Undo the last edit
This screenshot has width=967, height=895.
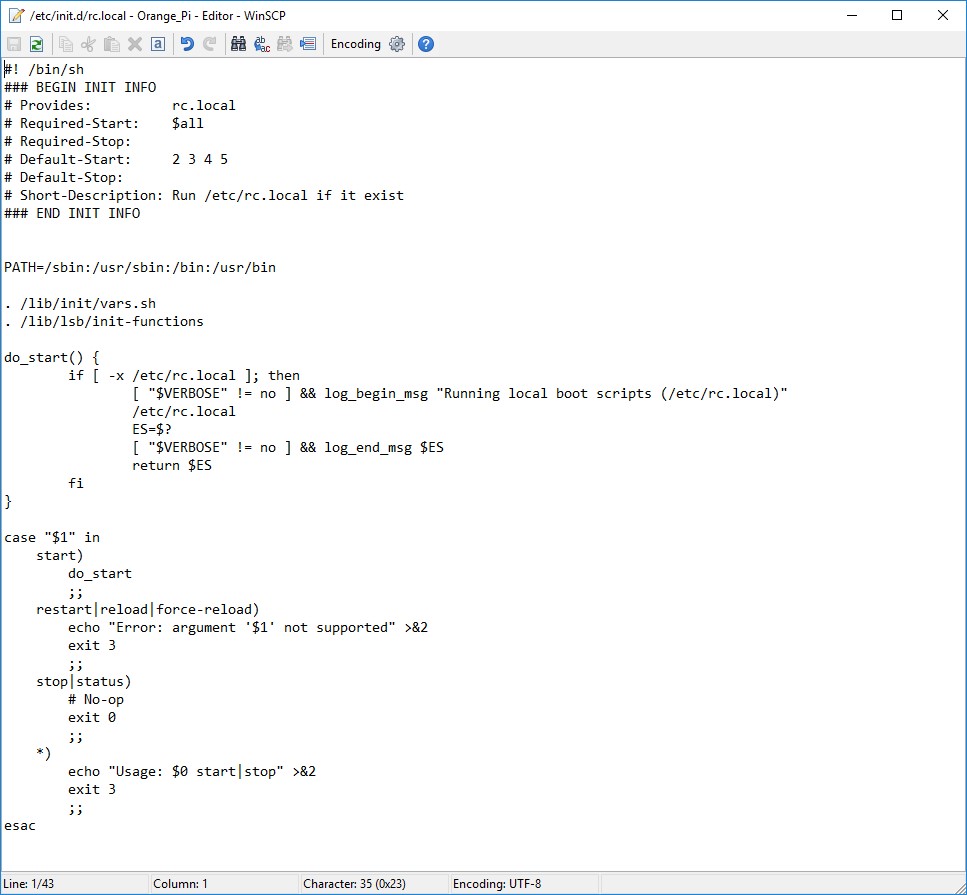187,44
